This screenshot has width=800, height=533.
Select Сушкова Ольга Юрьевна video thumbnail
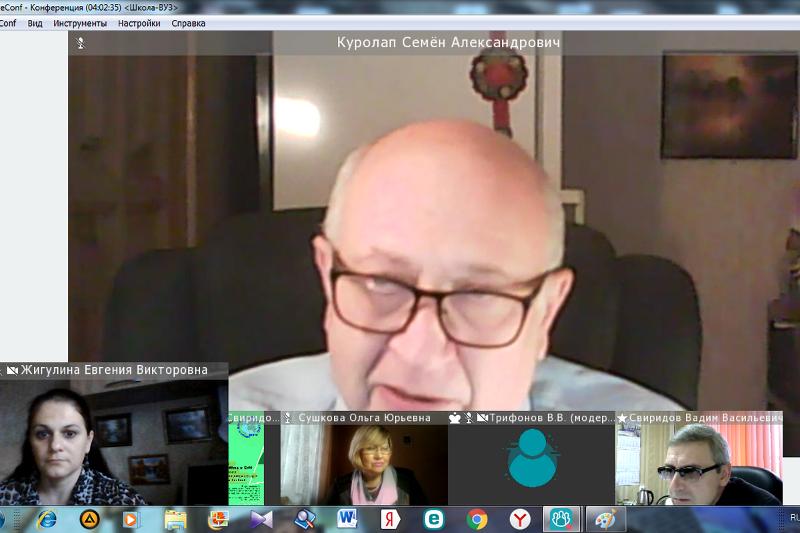(x=363, y=464)
